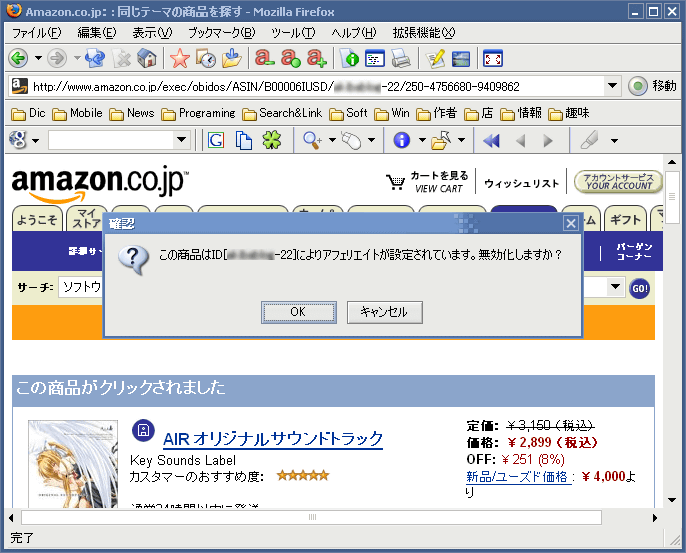The image size is (686, 553).
Task: Confirm the dialog with OK
Action: click(x=299, y=312)
